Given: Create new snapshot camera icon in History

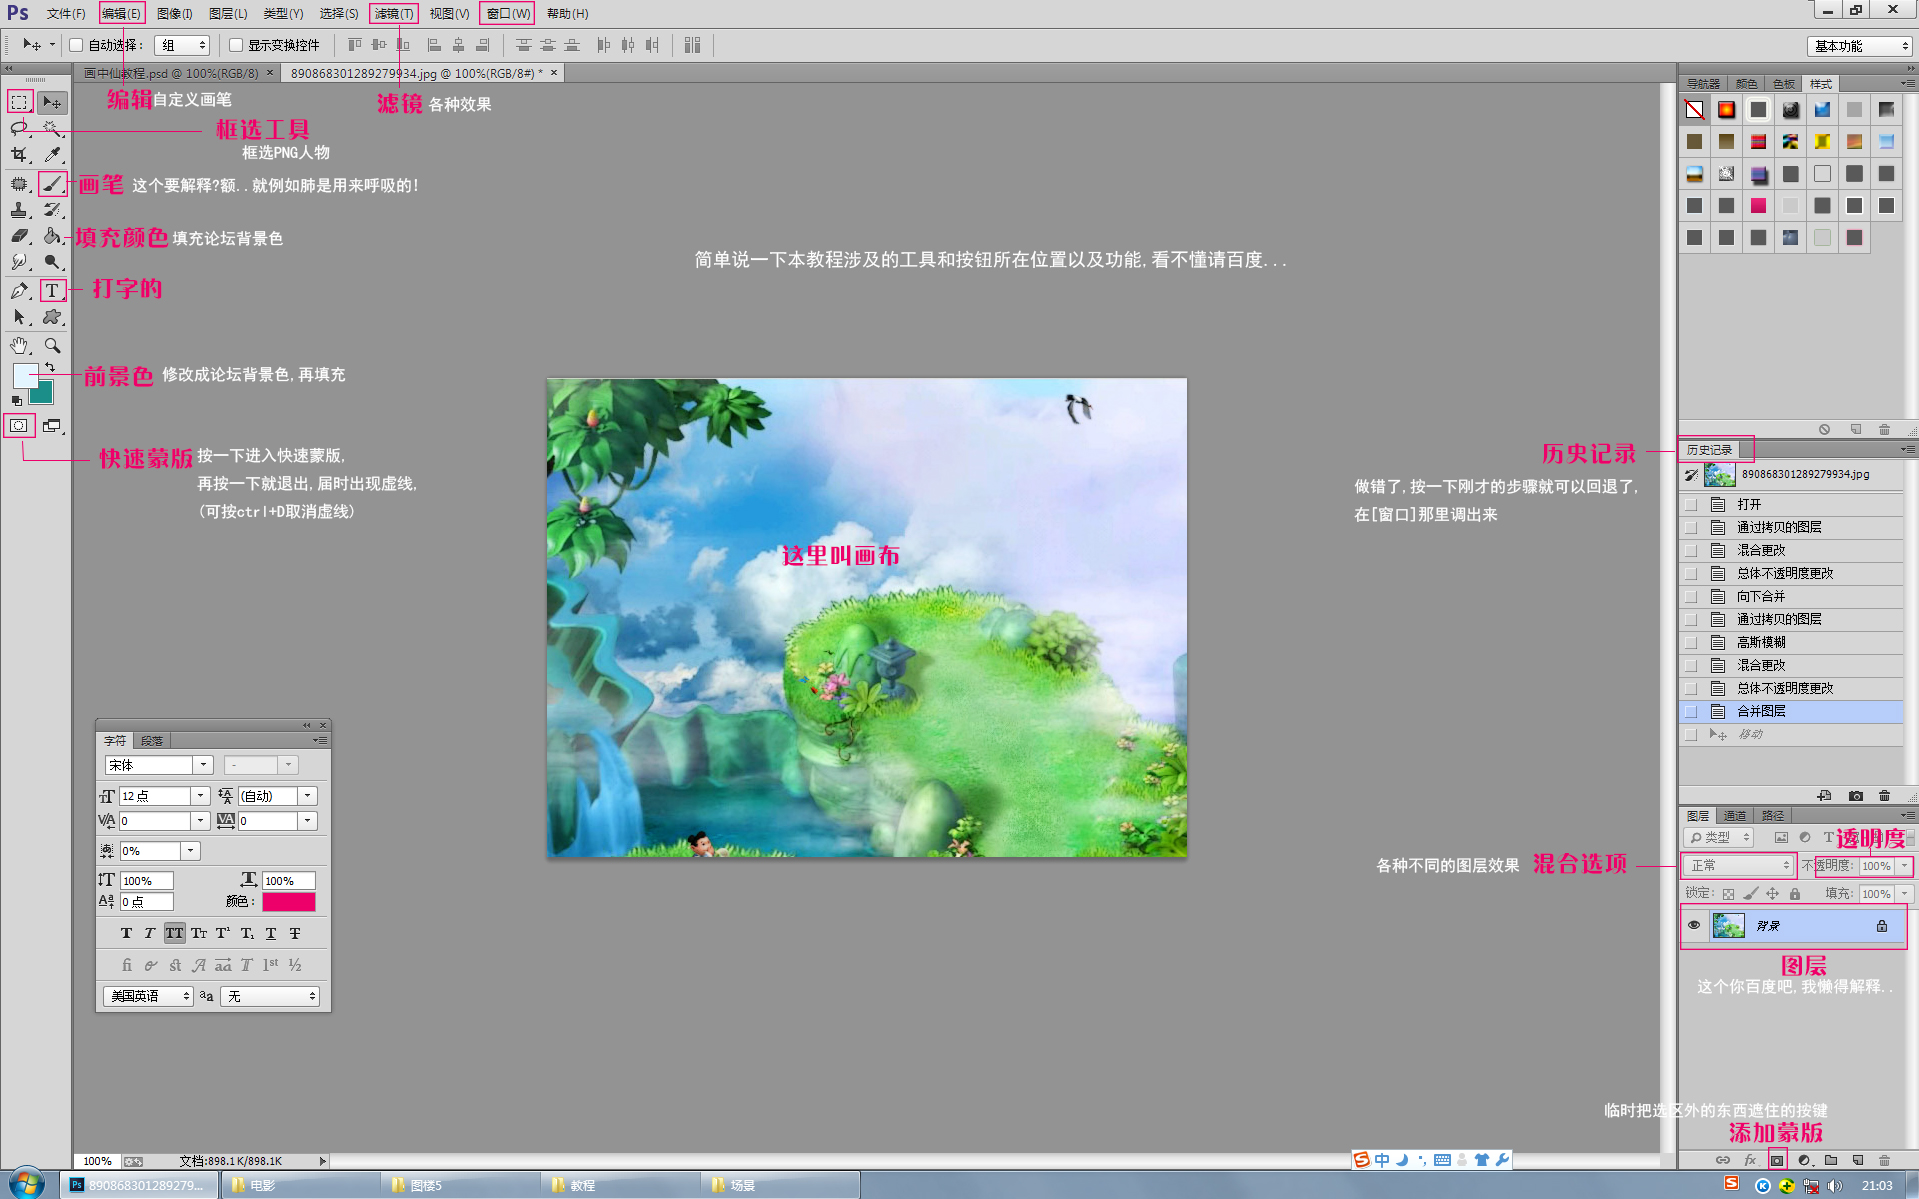Looking at the screenshot, I should 1856,796.
